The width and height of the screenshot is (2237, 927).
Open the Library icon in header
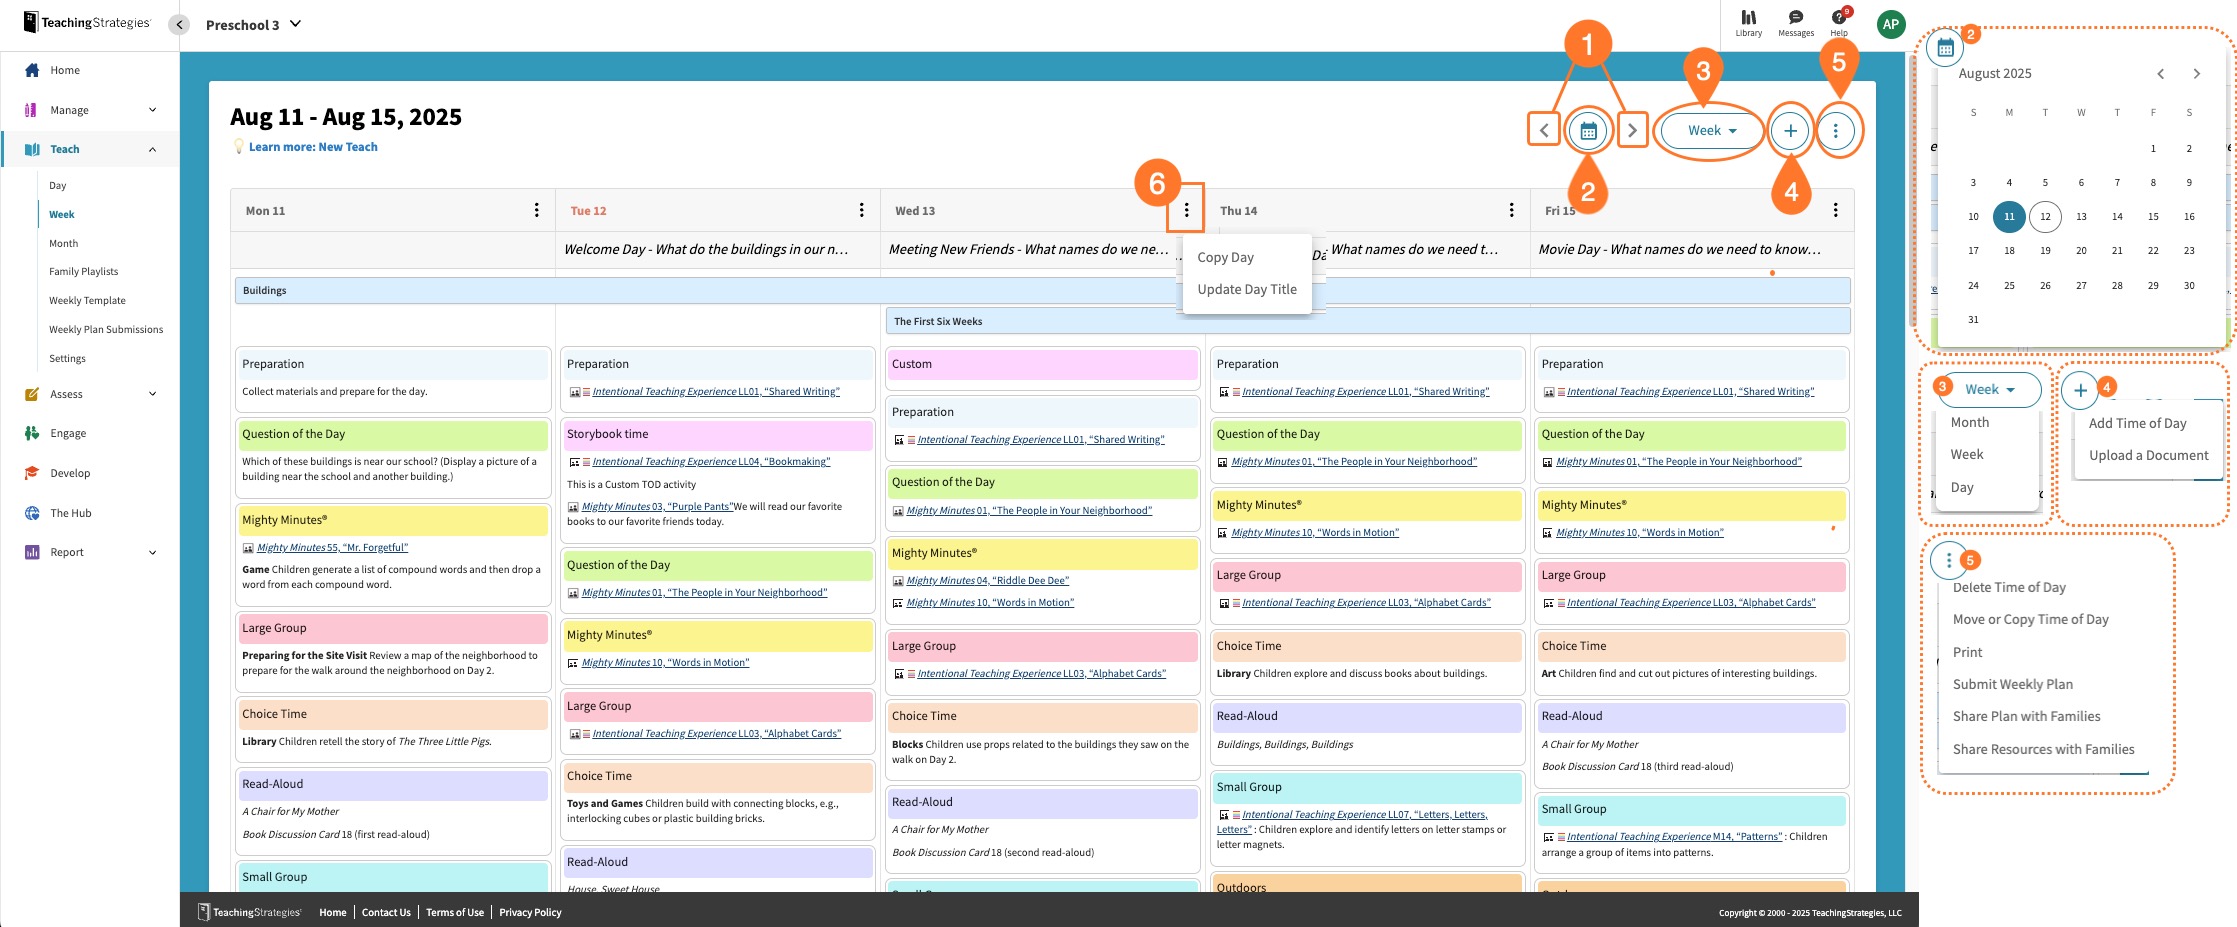1748,22
